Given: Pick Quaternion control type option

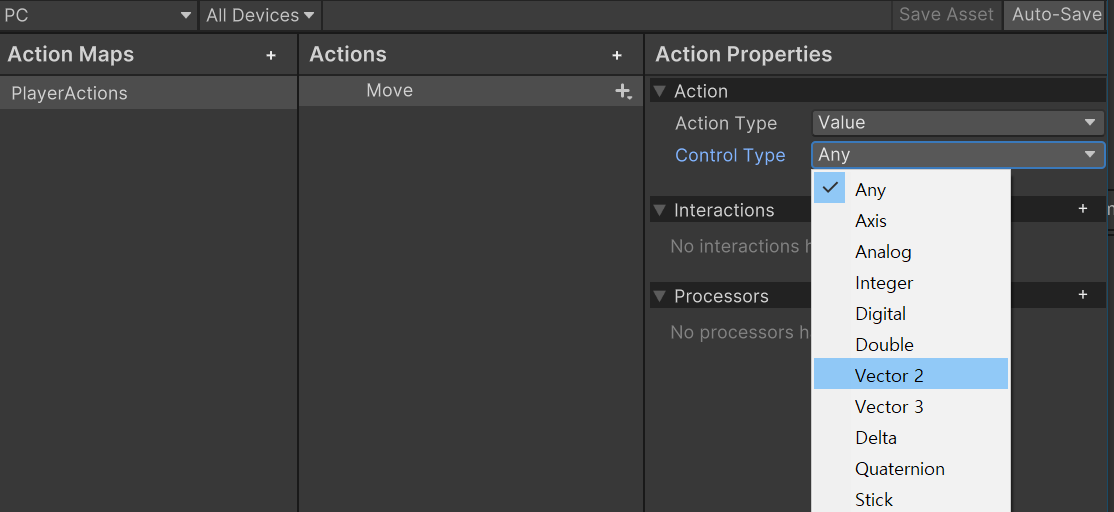Looking at the screenshot, I should pos(899,469).
